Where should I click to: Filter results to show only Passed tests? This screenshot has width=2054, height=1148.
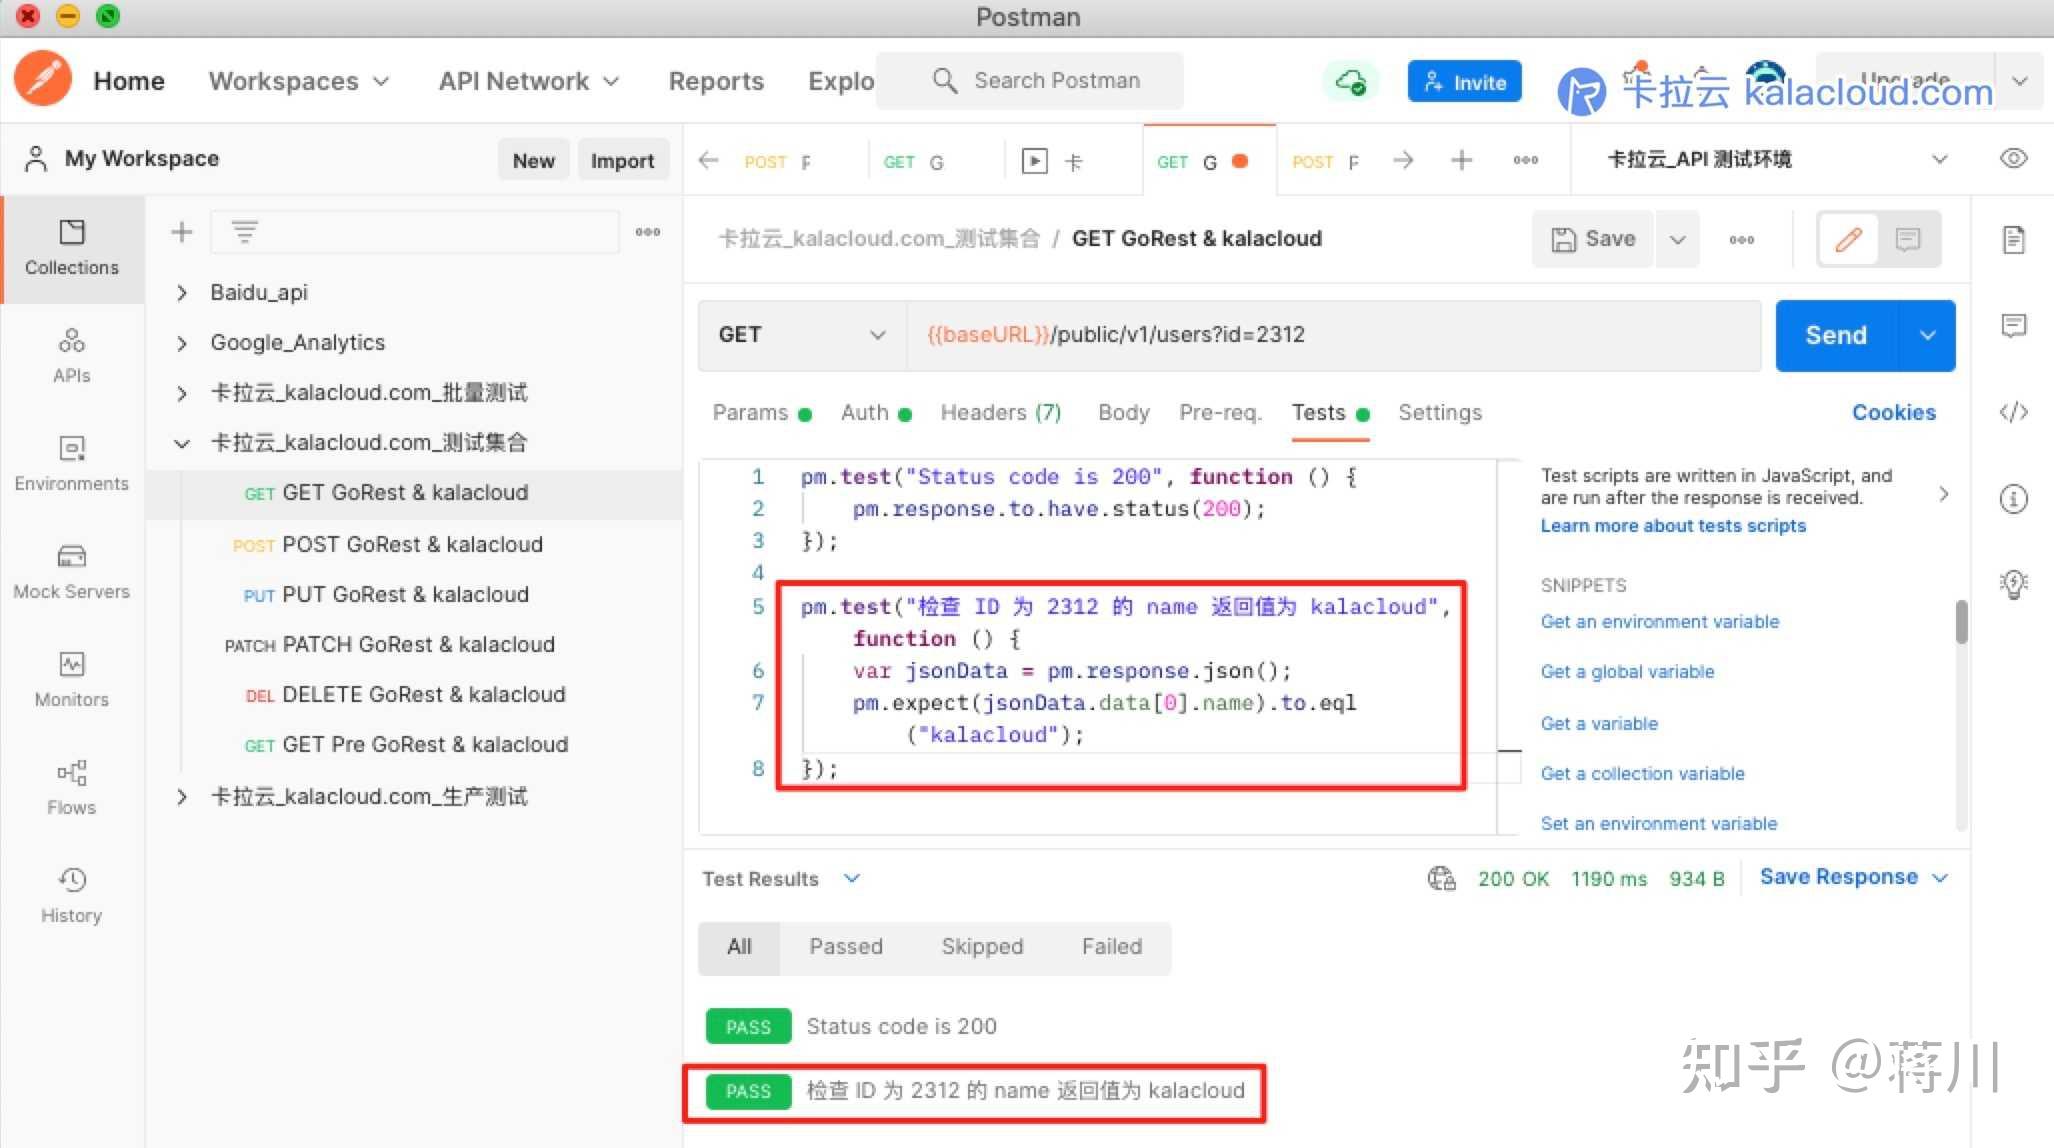(x=845, y=946)
